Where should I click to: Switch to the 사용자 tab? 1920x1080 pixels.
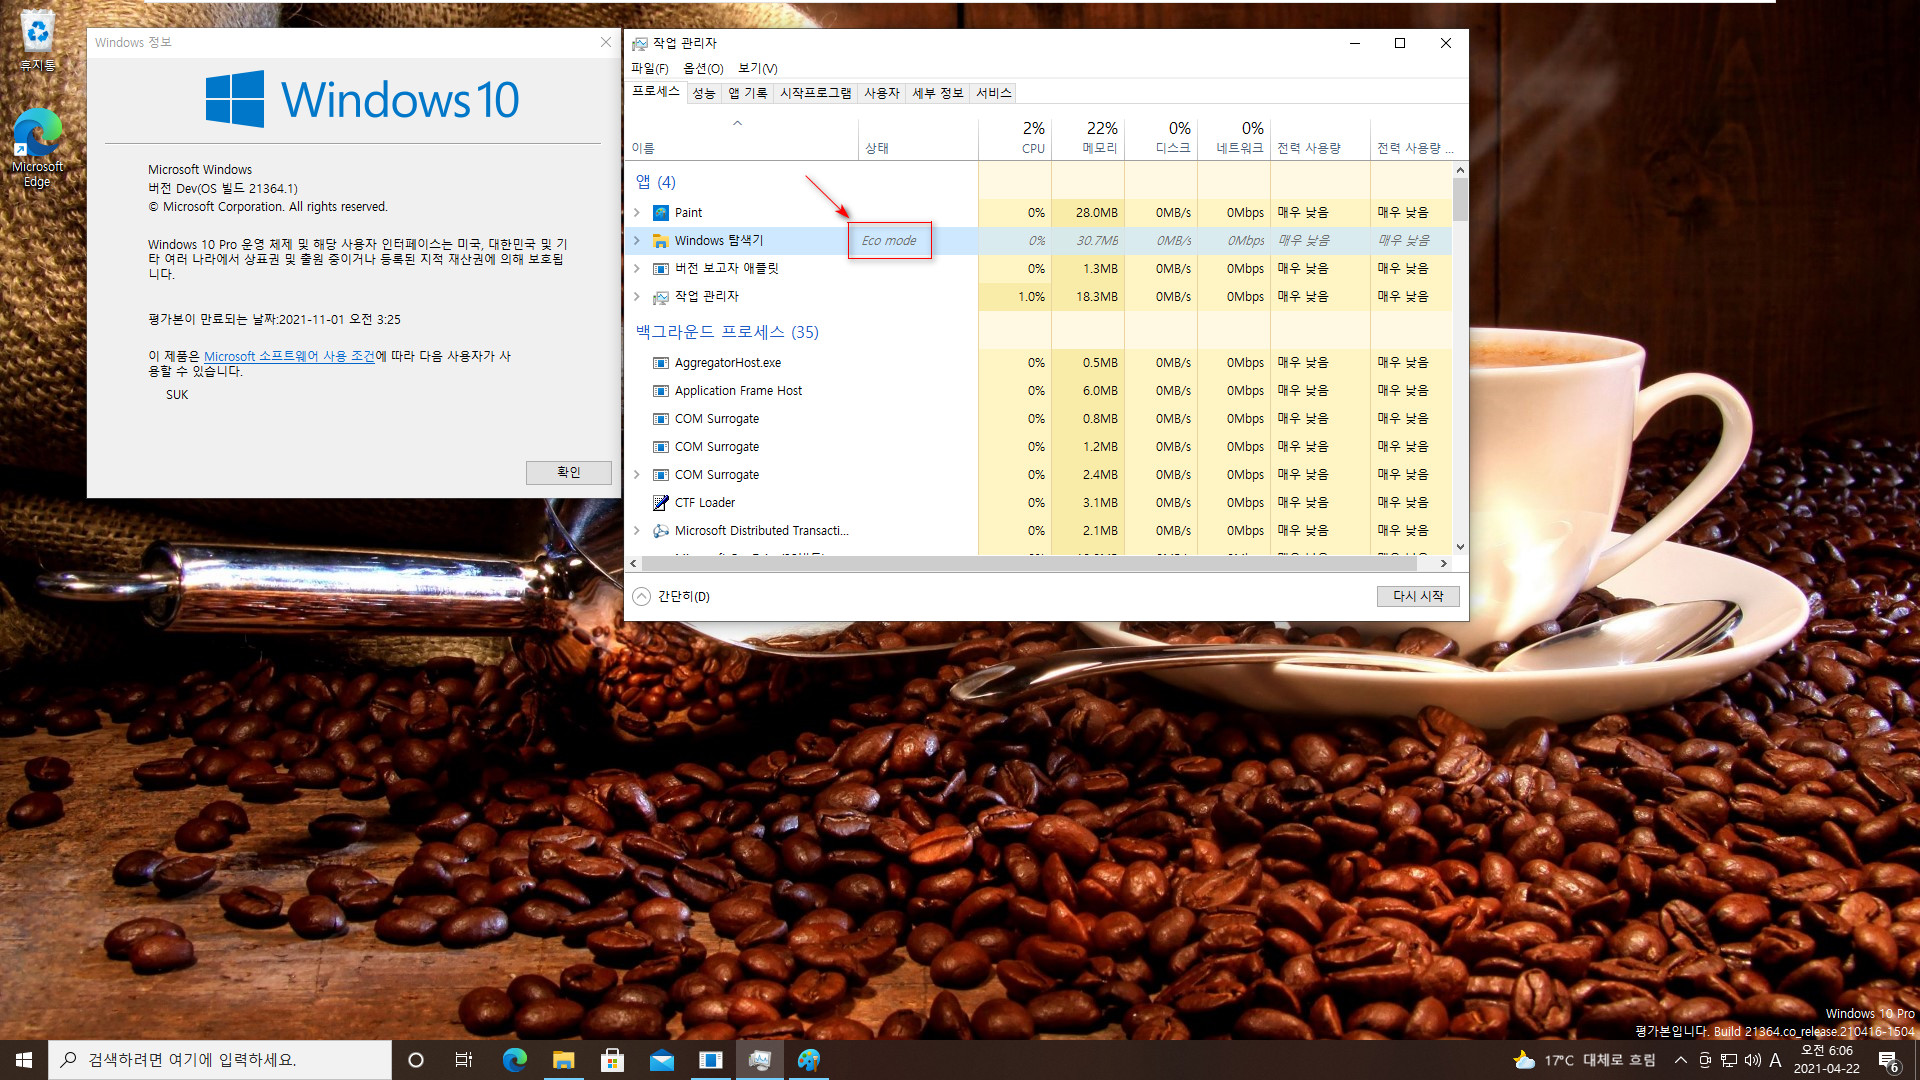coord(882,93)
